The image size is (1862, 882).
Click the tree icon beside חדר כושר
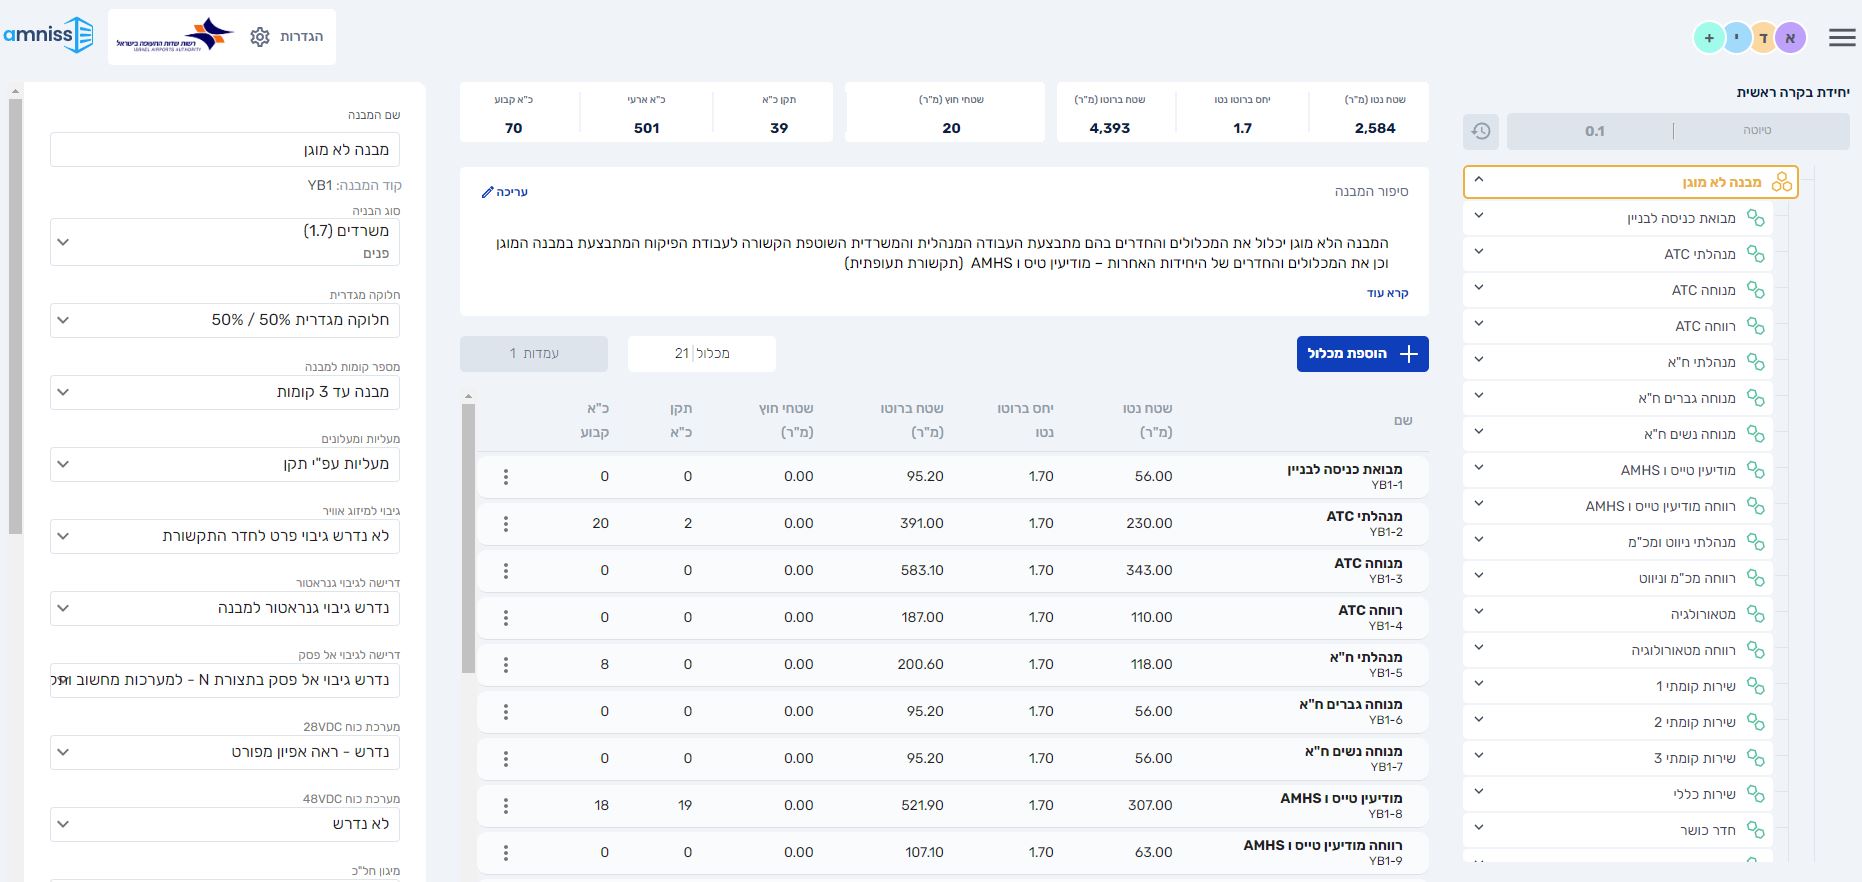(x=1755, y=830)
